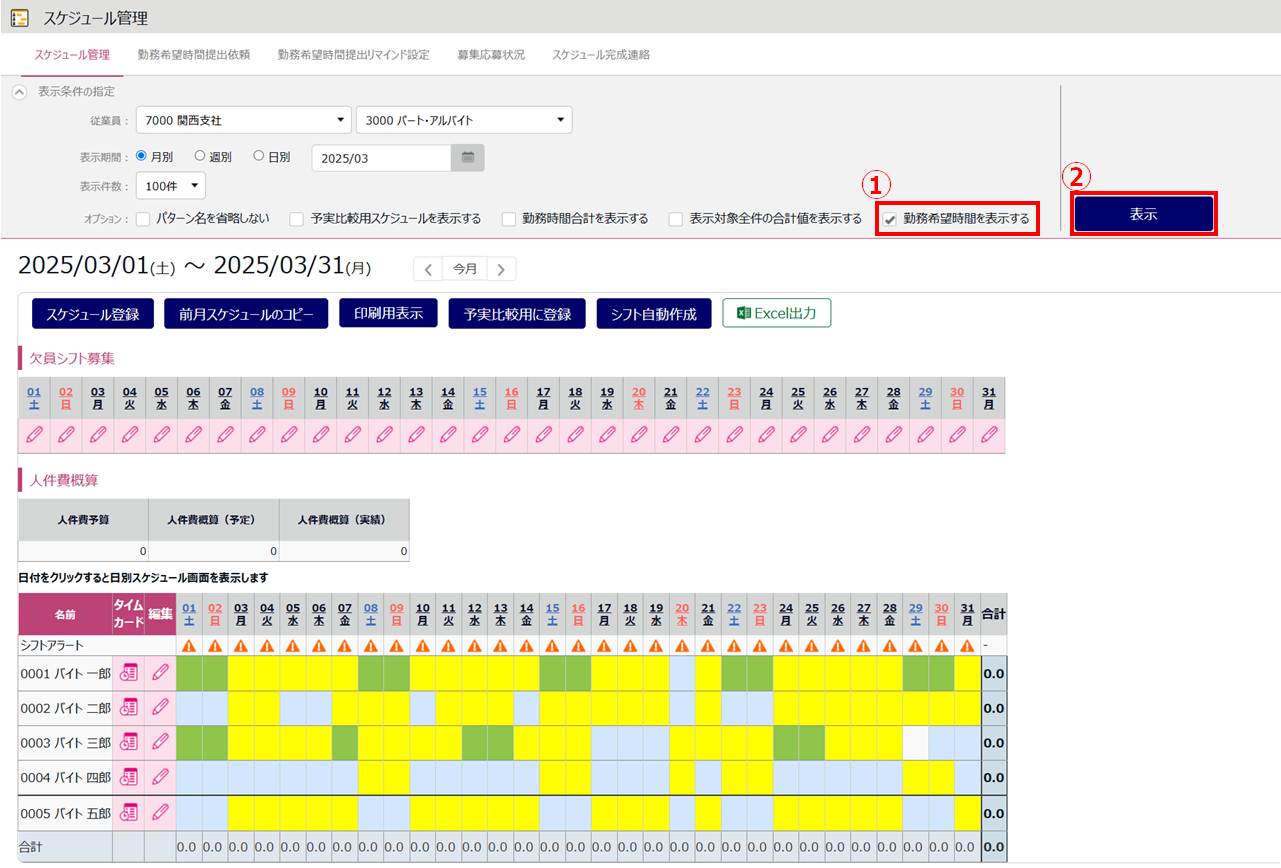Open time card for 0001 バイト 一郎
Viewport: 1281px width, 868px height.
point(128,674)
